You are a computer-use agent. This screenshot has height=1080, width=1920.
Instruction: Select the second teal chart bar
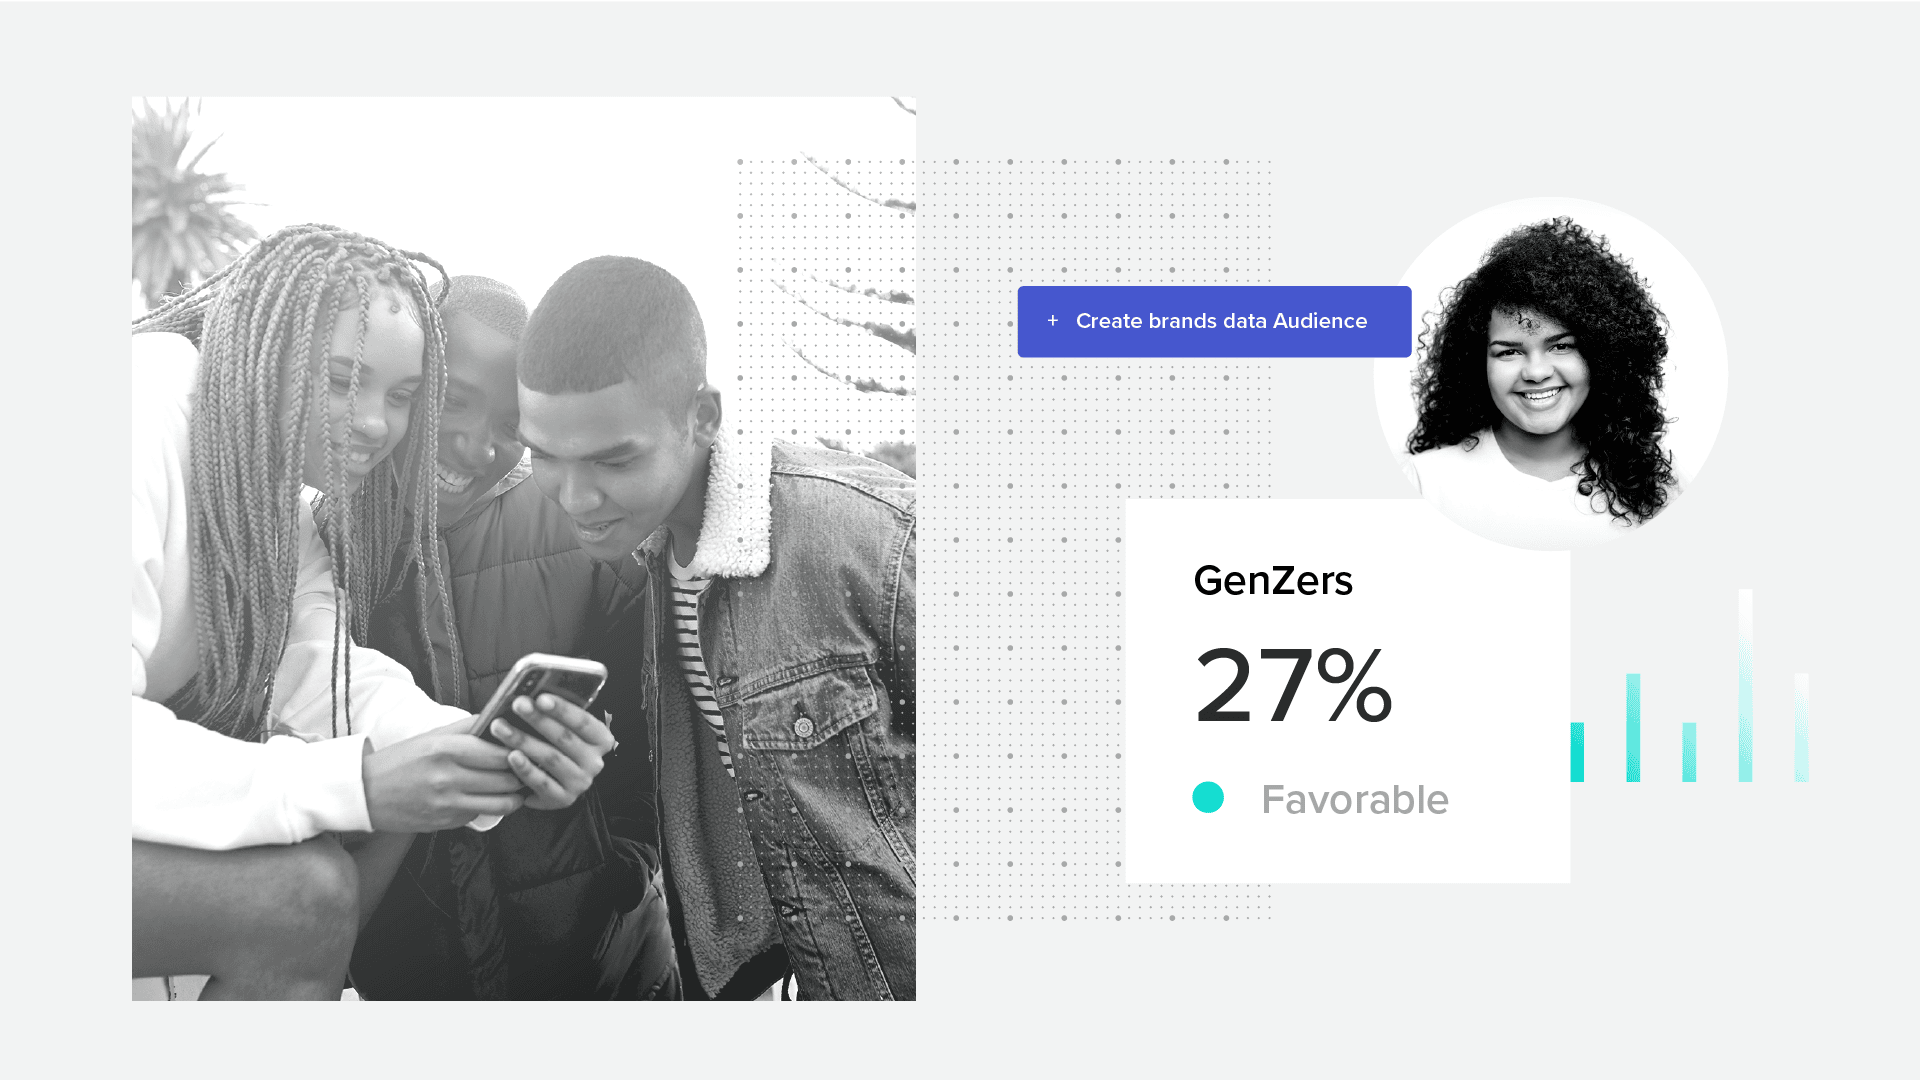coord(1633,728)
